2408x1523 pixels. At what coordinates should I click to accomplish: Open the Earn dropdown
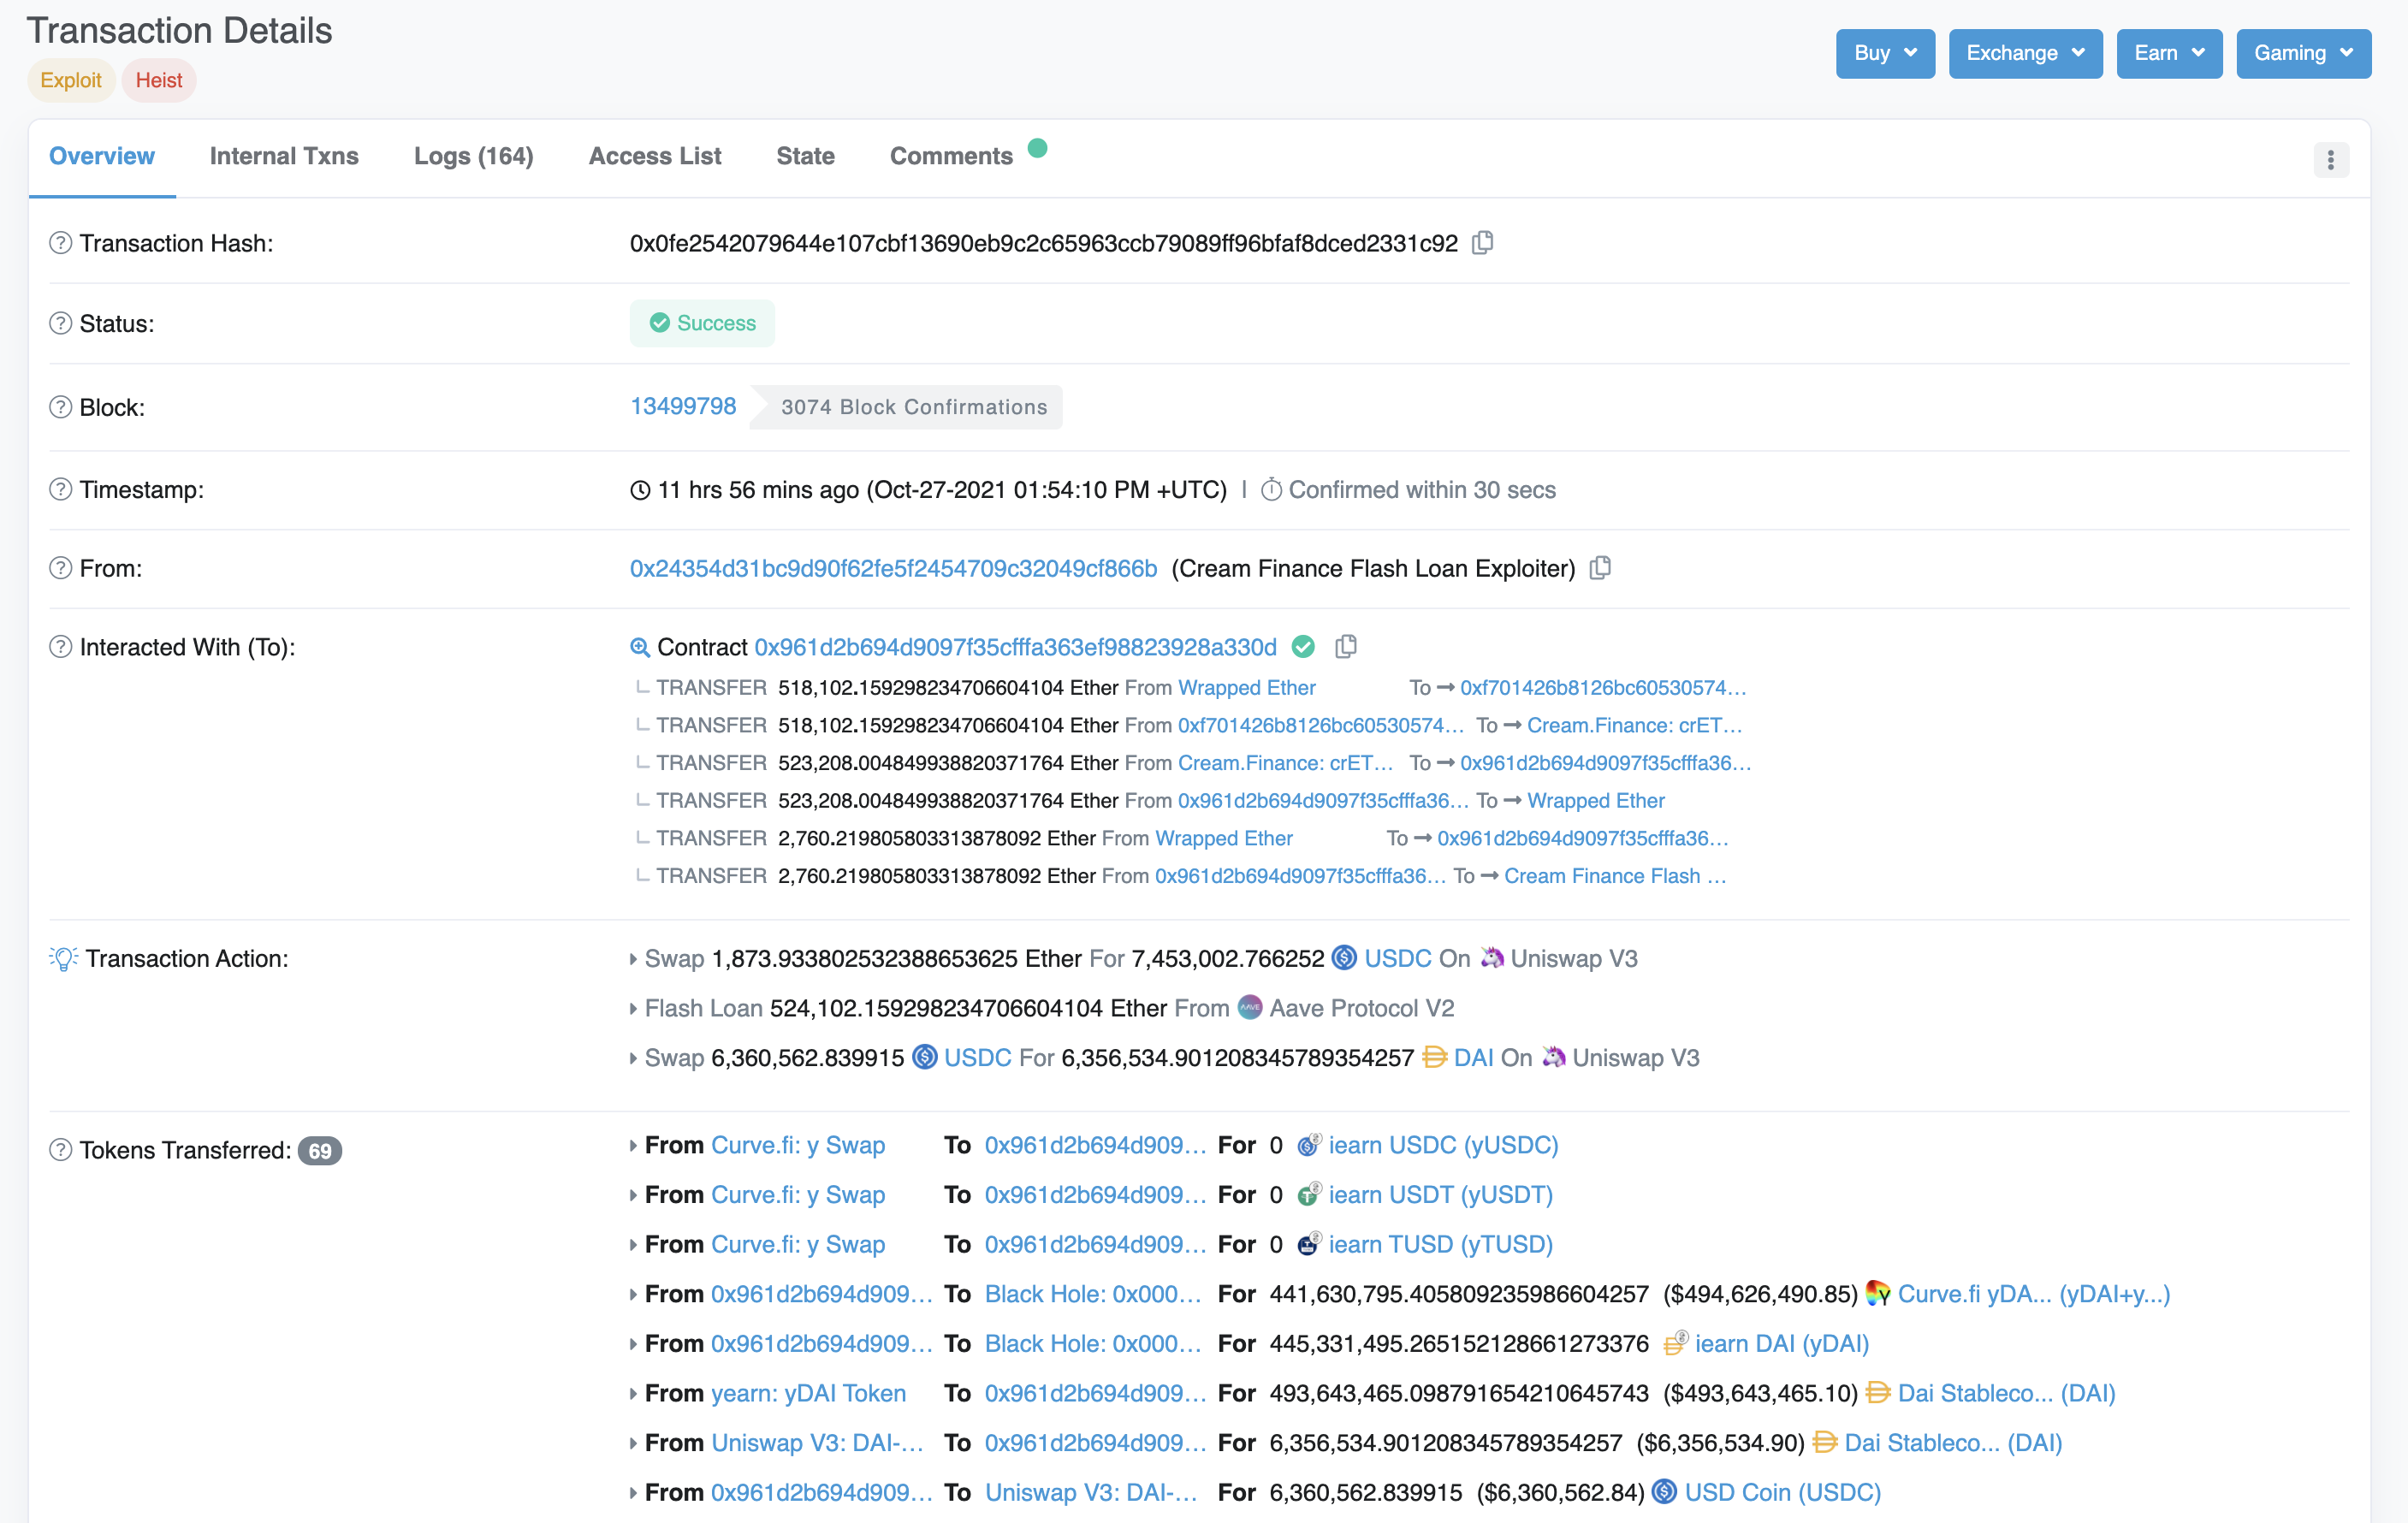pyautogui.click(x=2169, y=53)
